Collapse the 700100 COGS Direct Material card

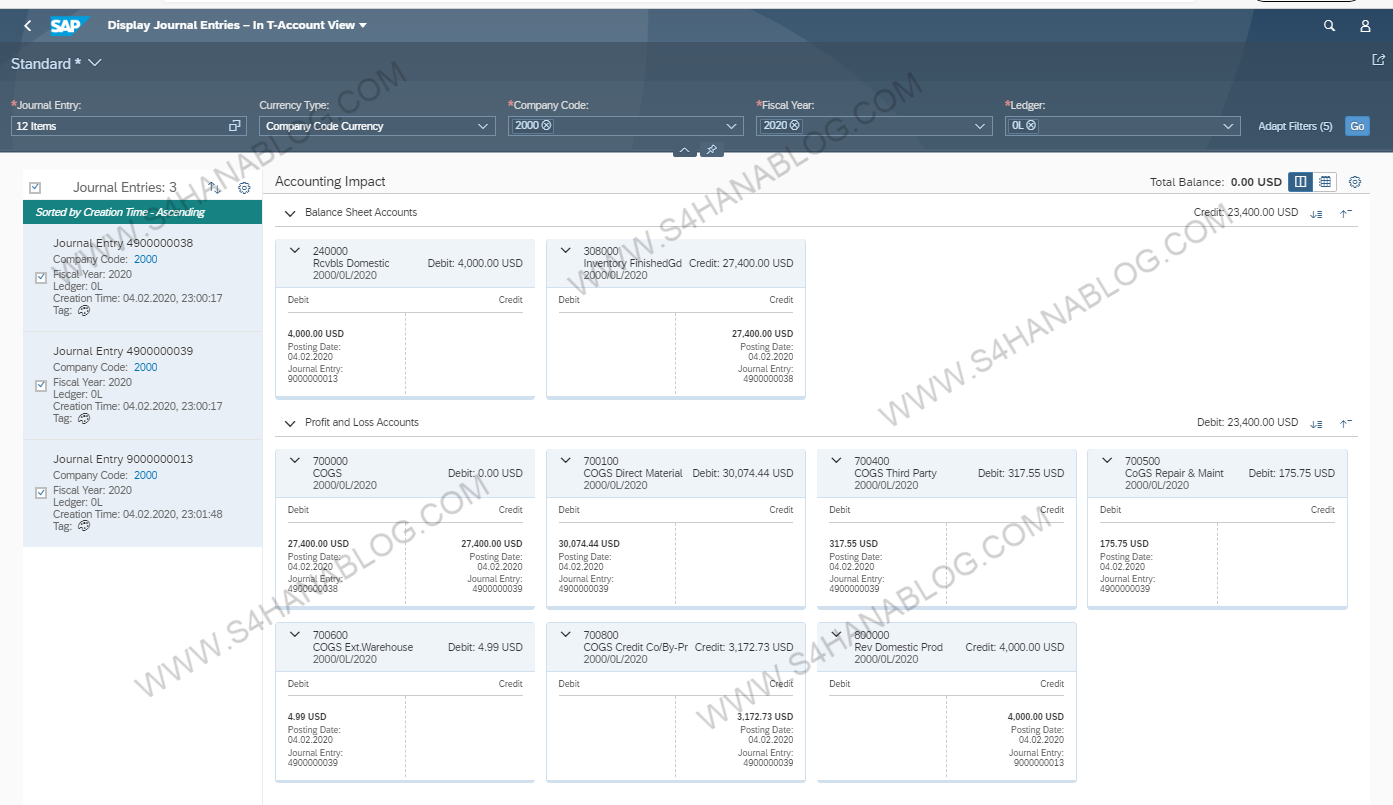[566, 461]
